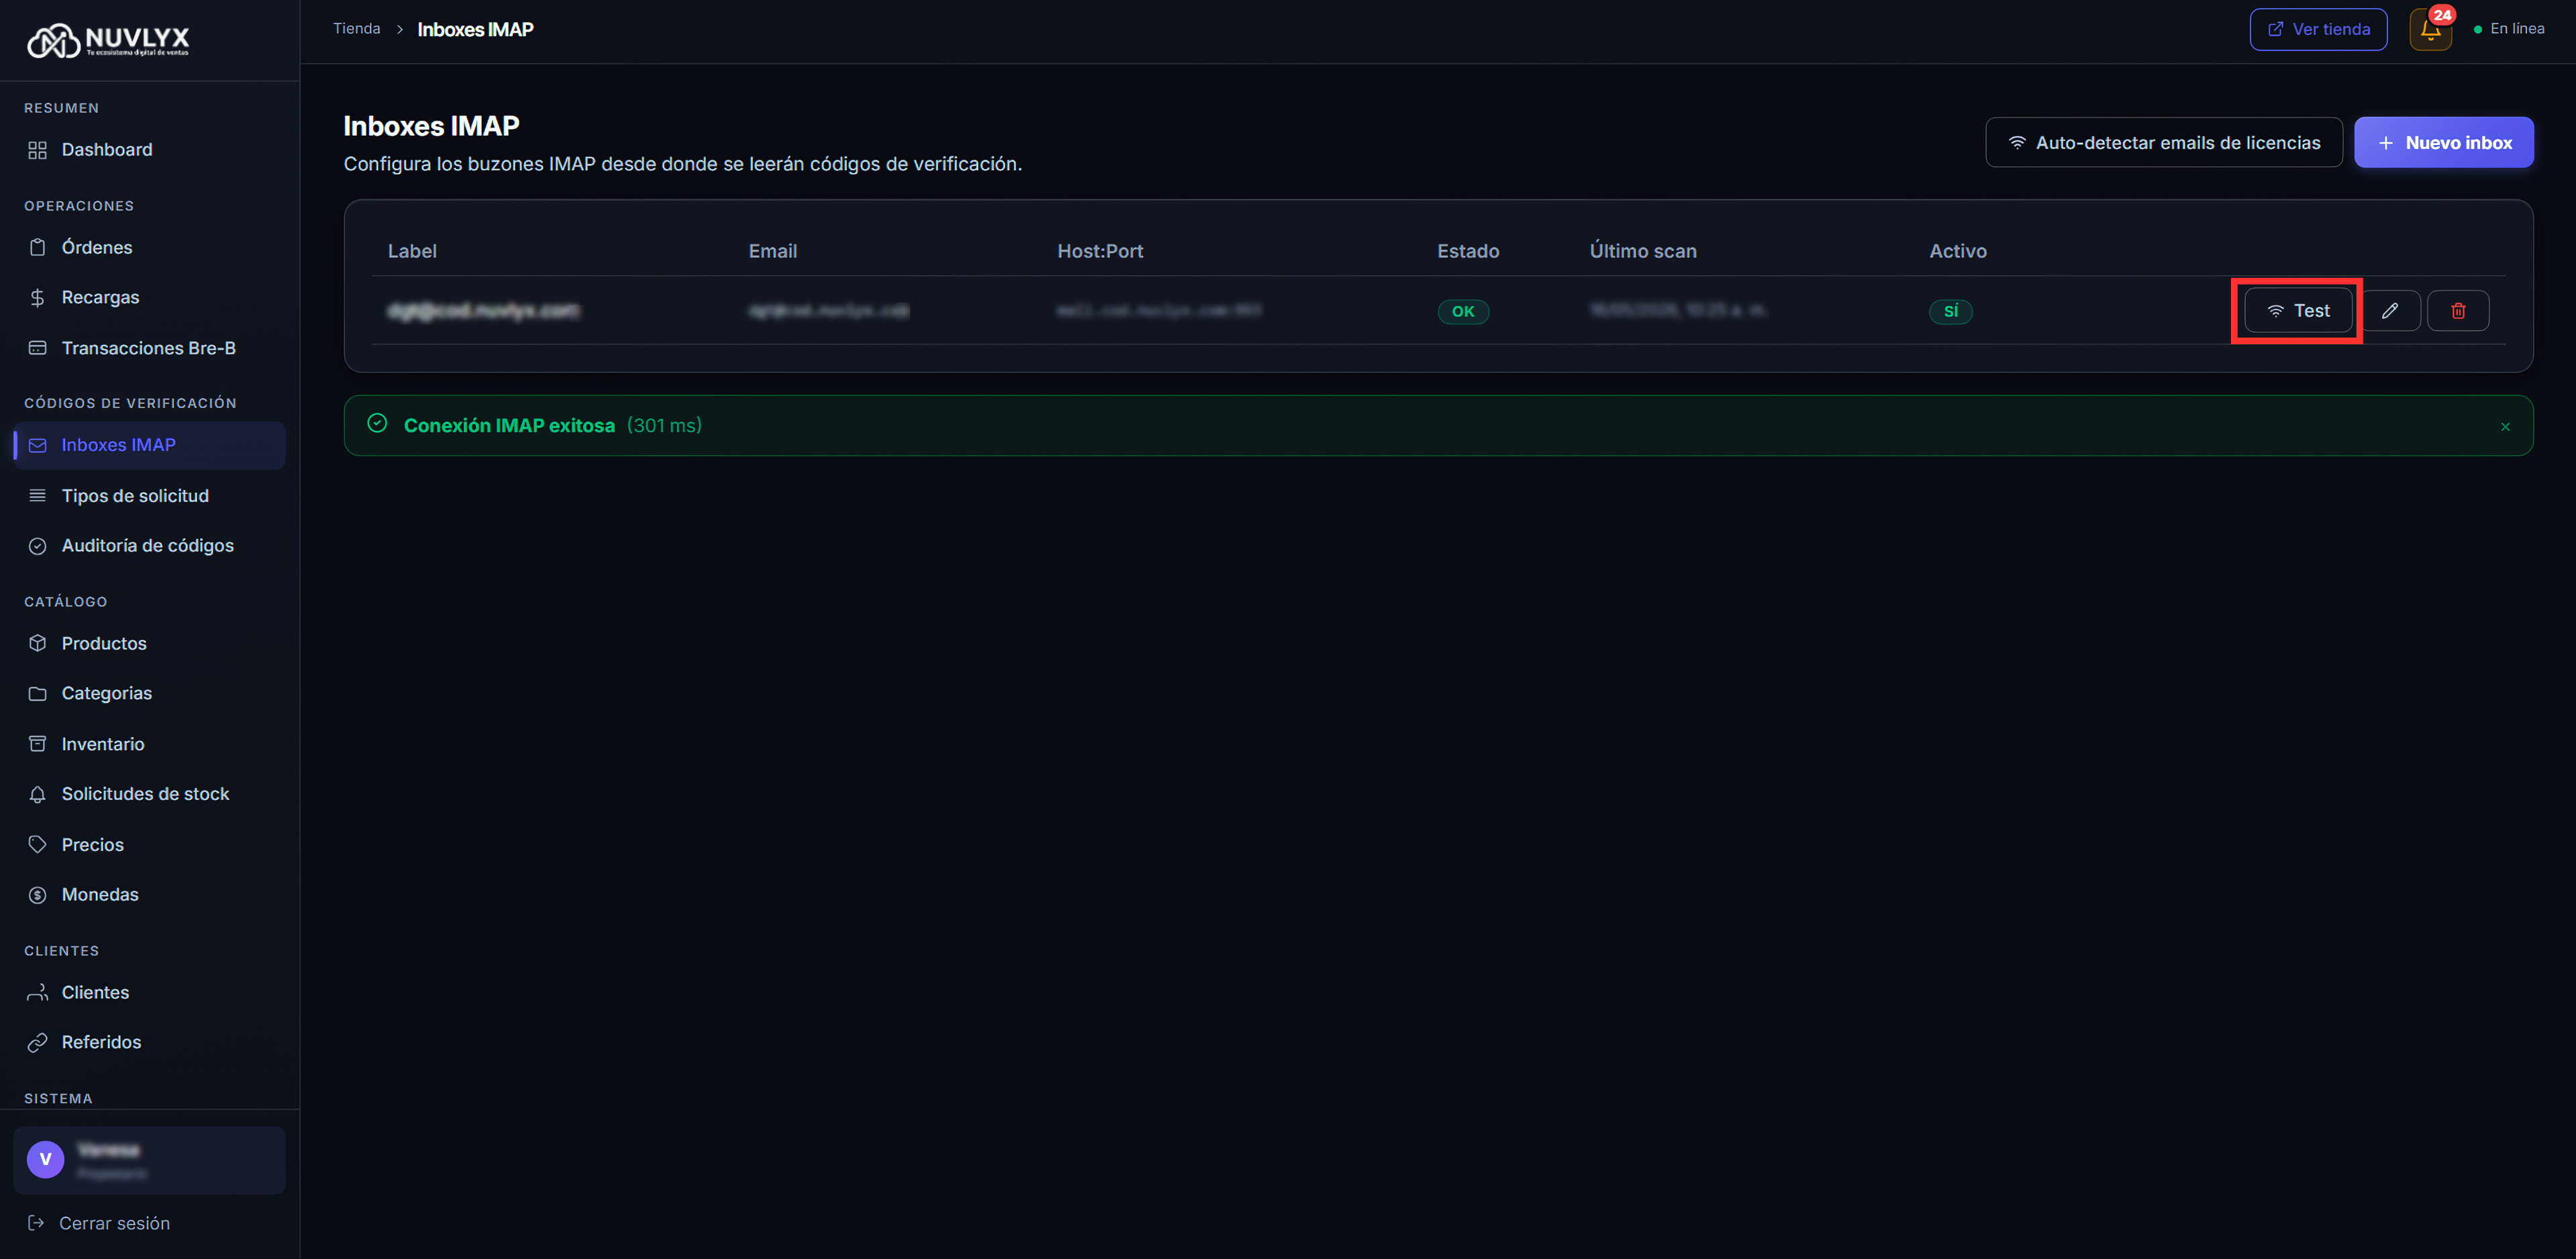Screen dimensions: 2576x1259
Task: Click Auto-detectar emails de licencias
Action: tap(2164, 143)
